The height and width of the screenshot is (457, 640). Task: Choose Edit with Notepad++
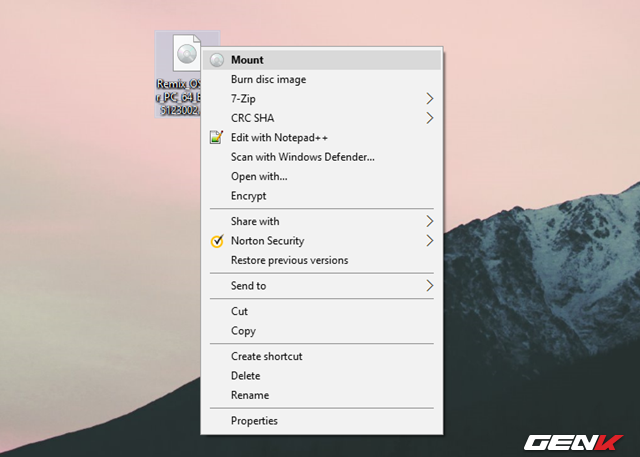click(322, 138)
